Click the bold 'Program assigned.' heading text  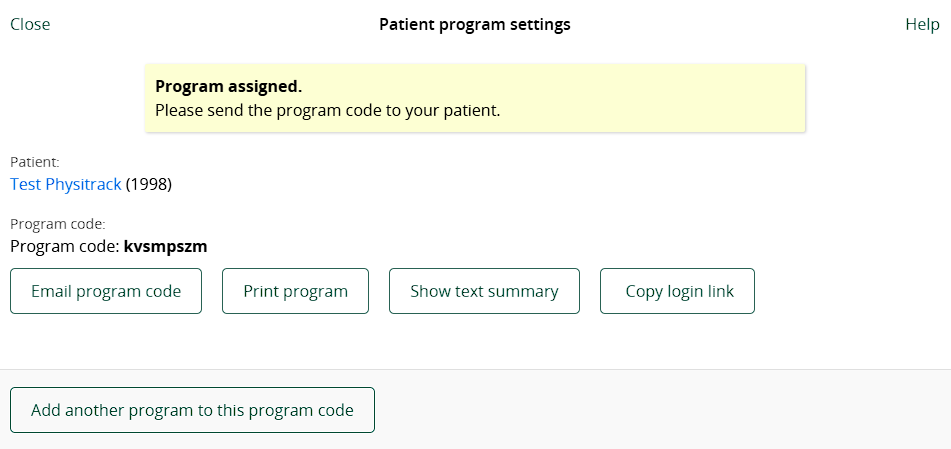(228, 87)
